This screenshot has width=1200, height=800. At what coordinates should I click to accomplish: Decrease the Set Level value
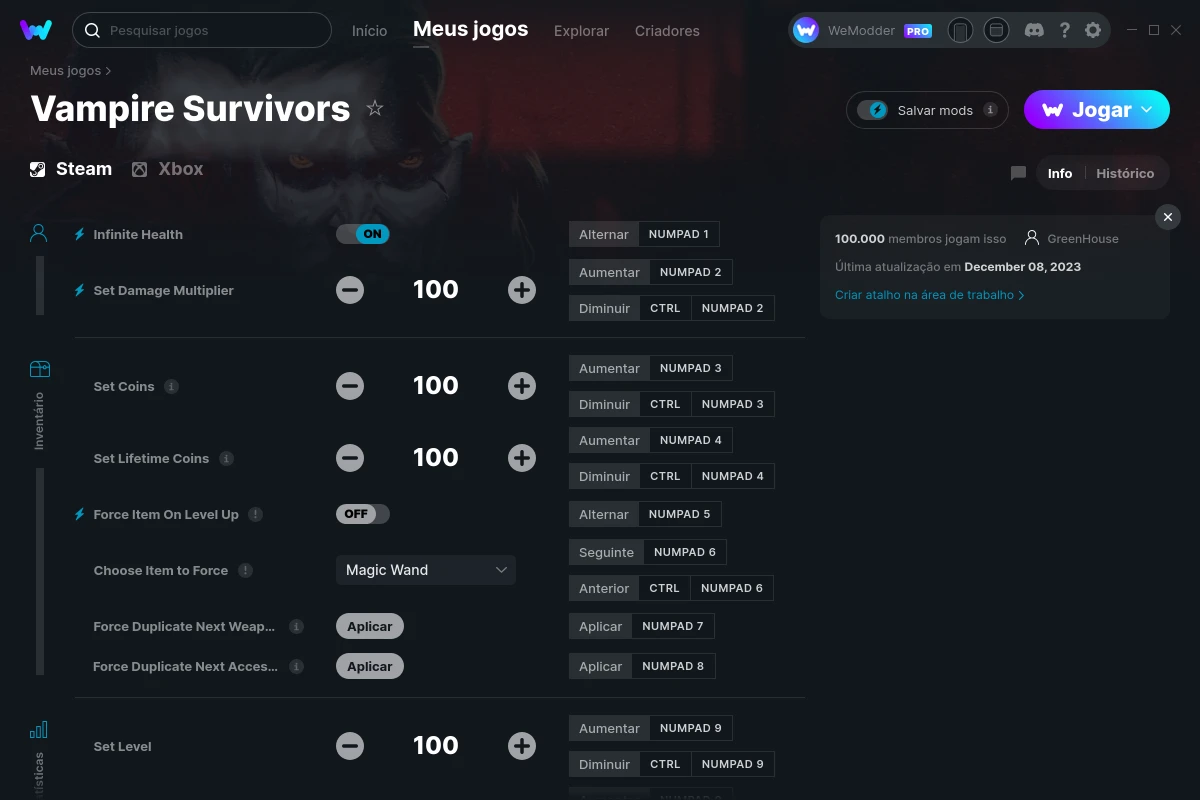pos(350,746)
